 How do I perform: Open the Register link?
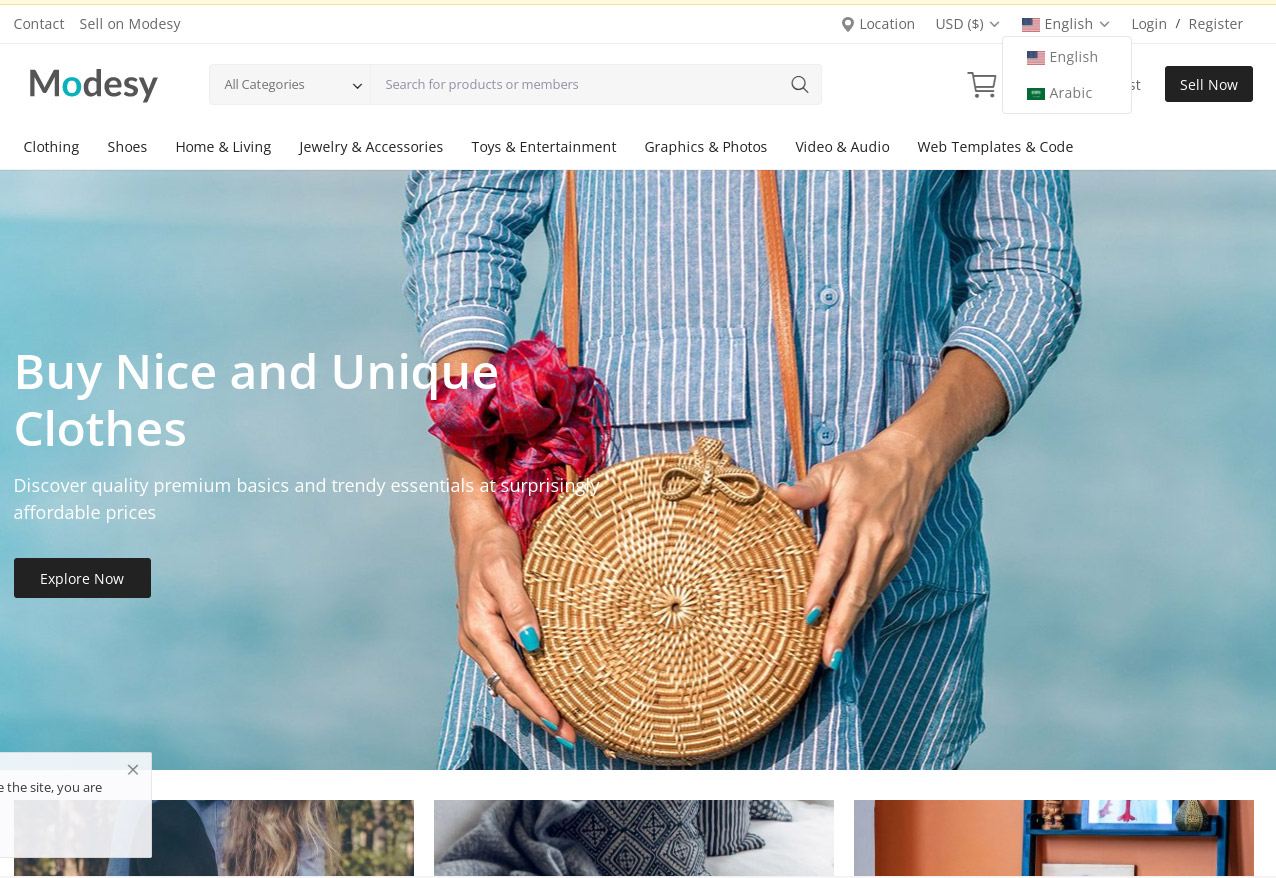point(1216,24)
